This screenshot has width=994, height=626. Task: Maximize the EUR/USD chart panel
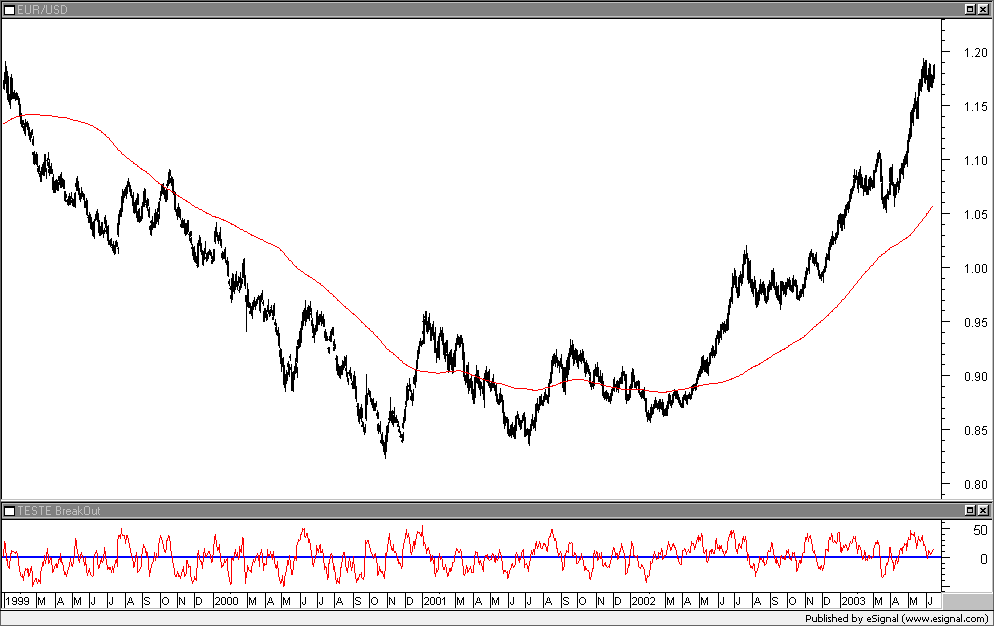click(970, 10)
